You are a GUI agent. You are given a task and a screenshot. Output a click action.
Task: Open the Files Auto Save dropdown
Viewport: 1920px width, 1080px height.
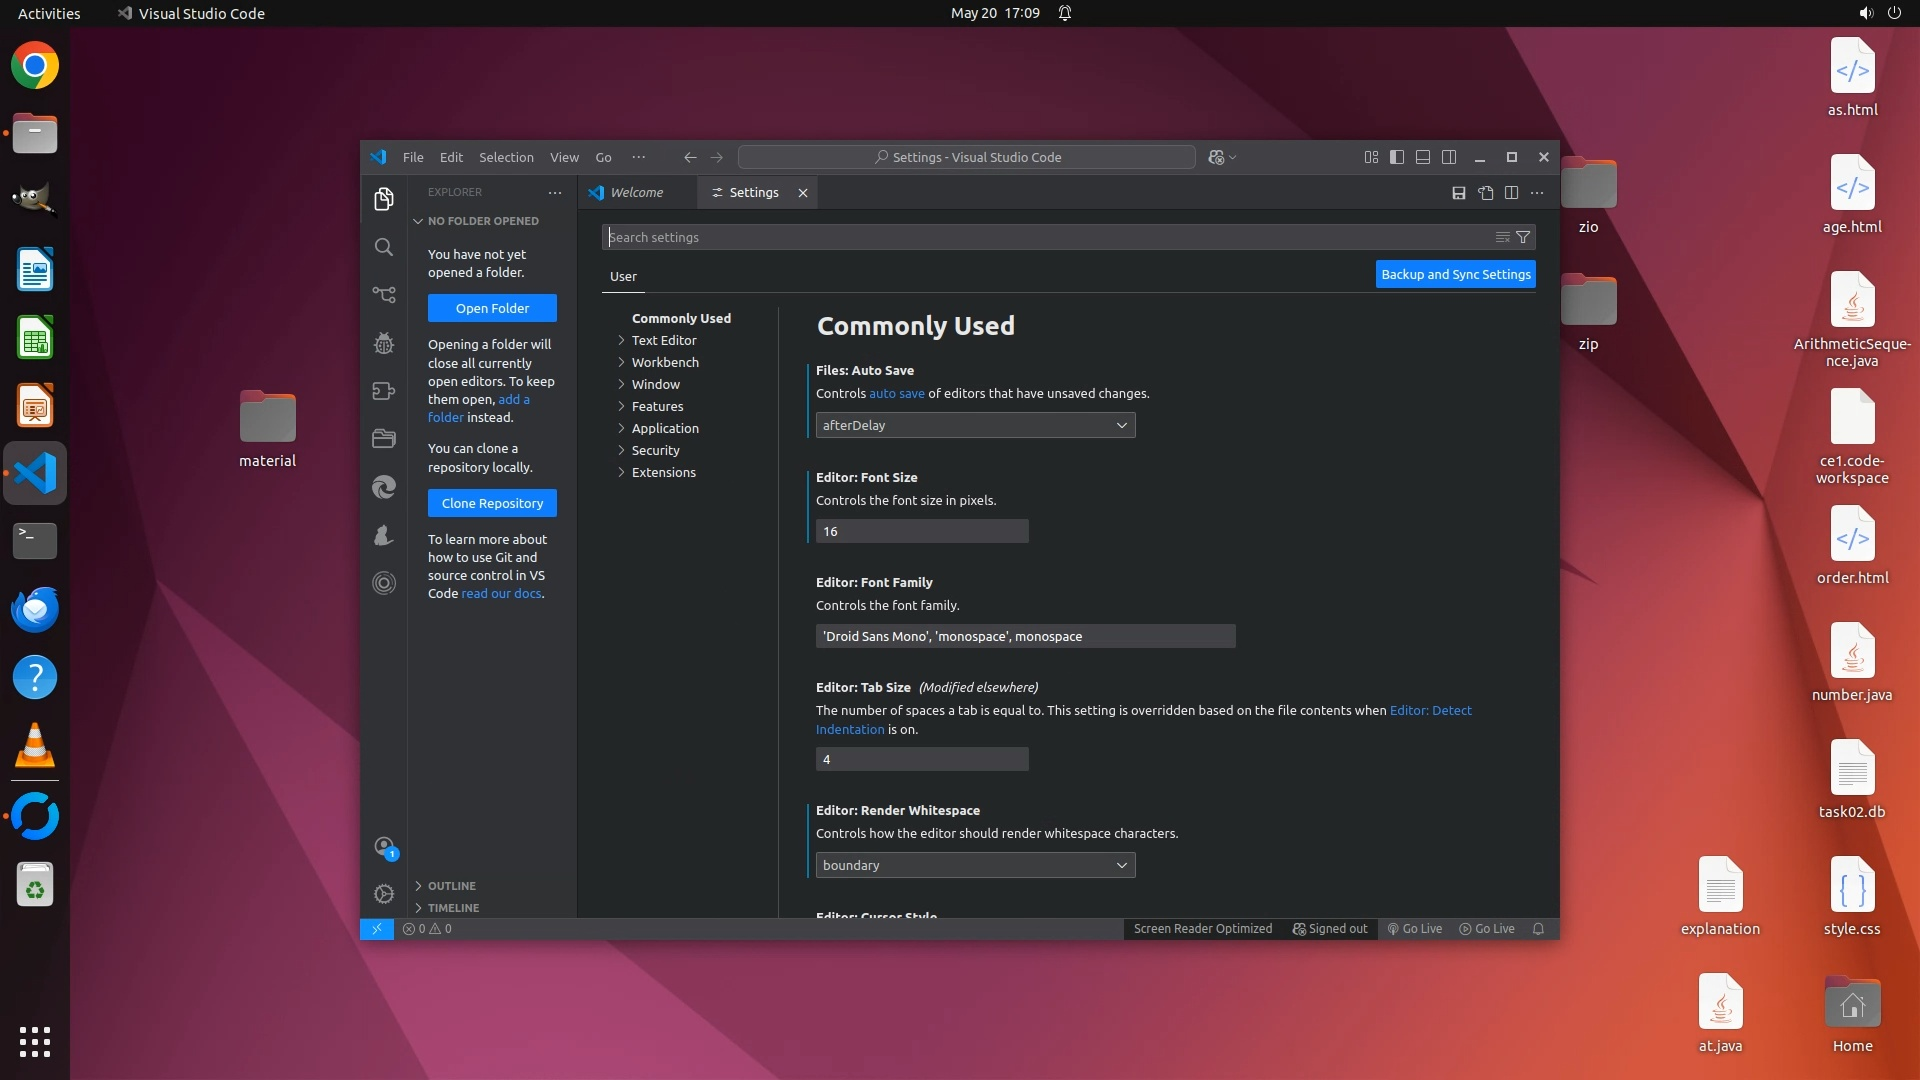pos(975,425)
